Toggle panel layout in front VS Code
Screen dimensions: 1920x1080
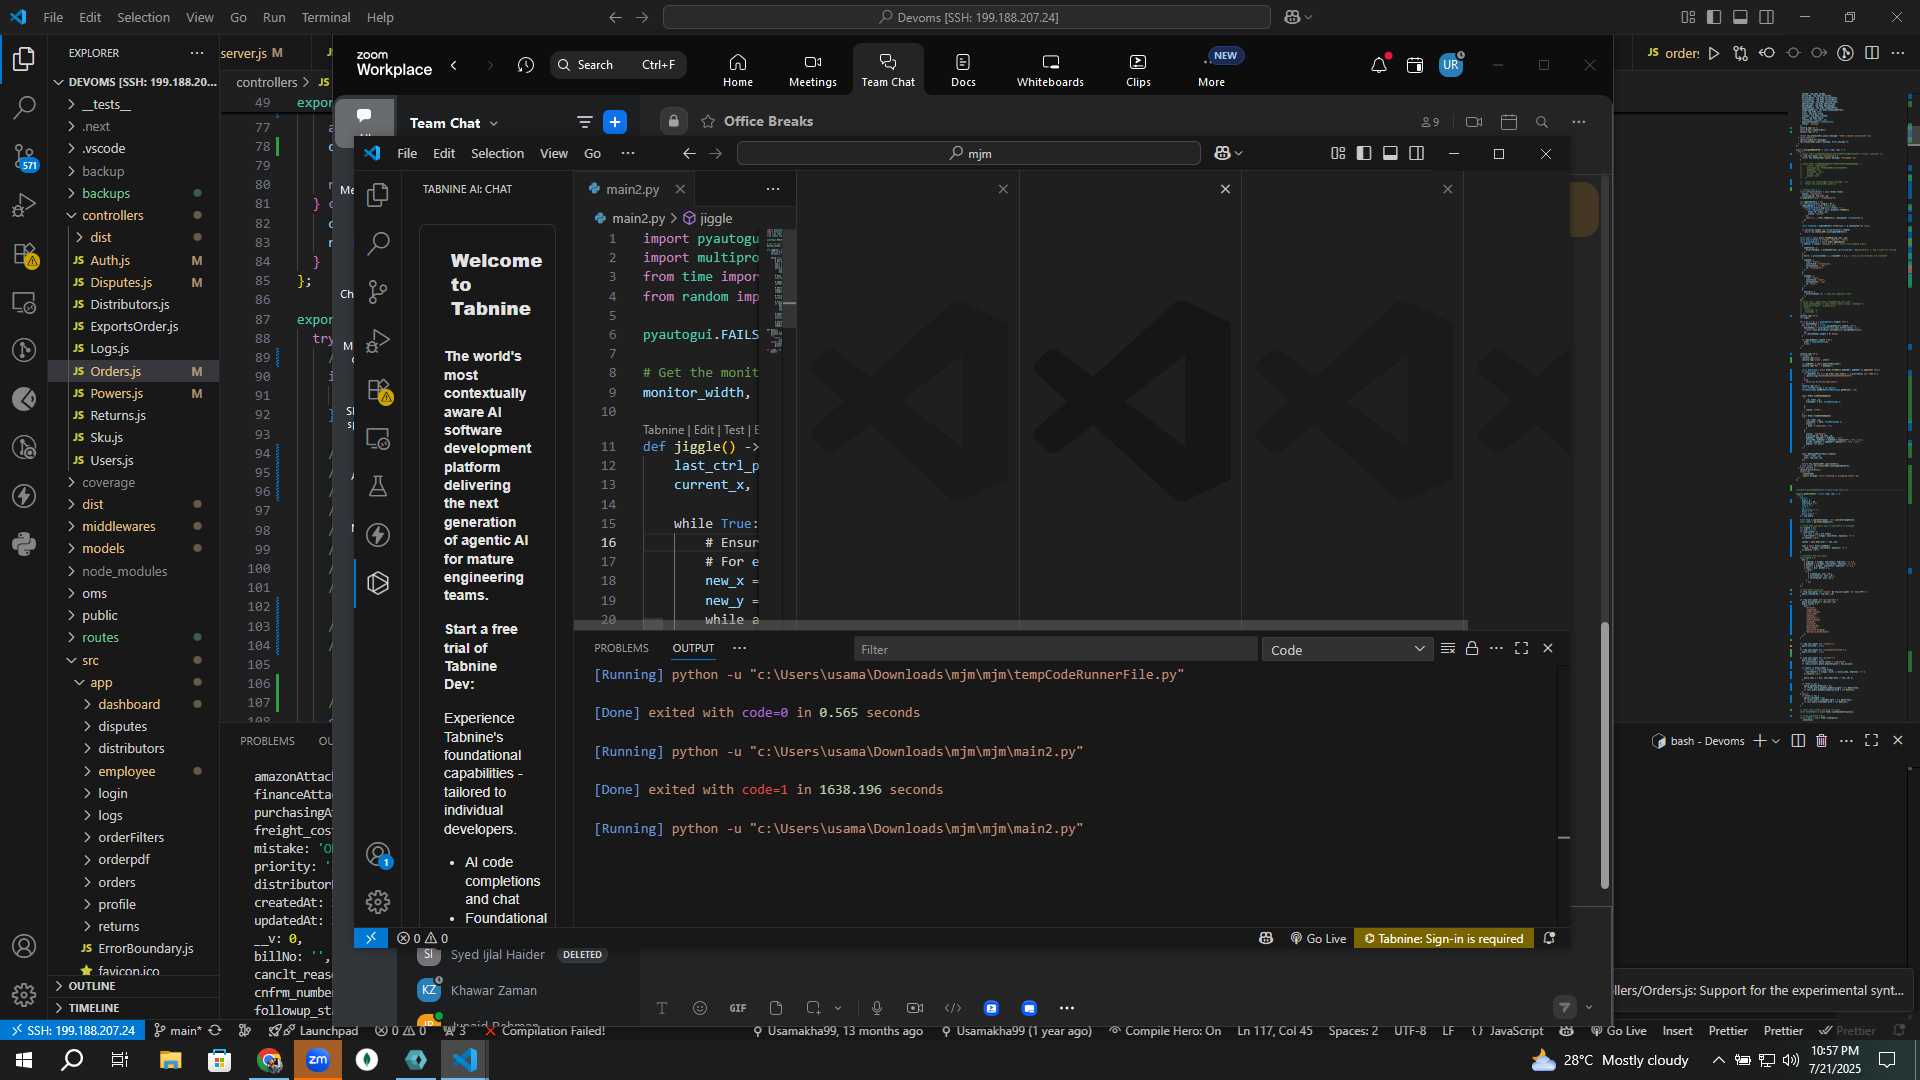1390,153
